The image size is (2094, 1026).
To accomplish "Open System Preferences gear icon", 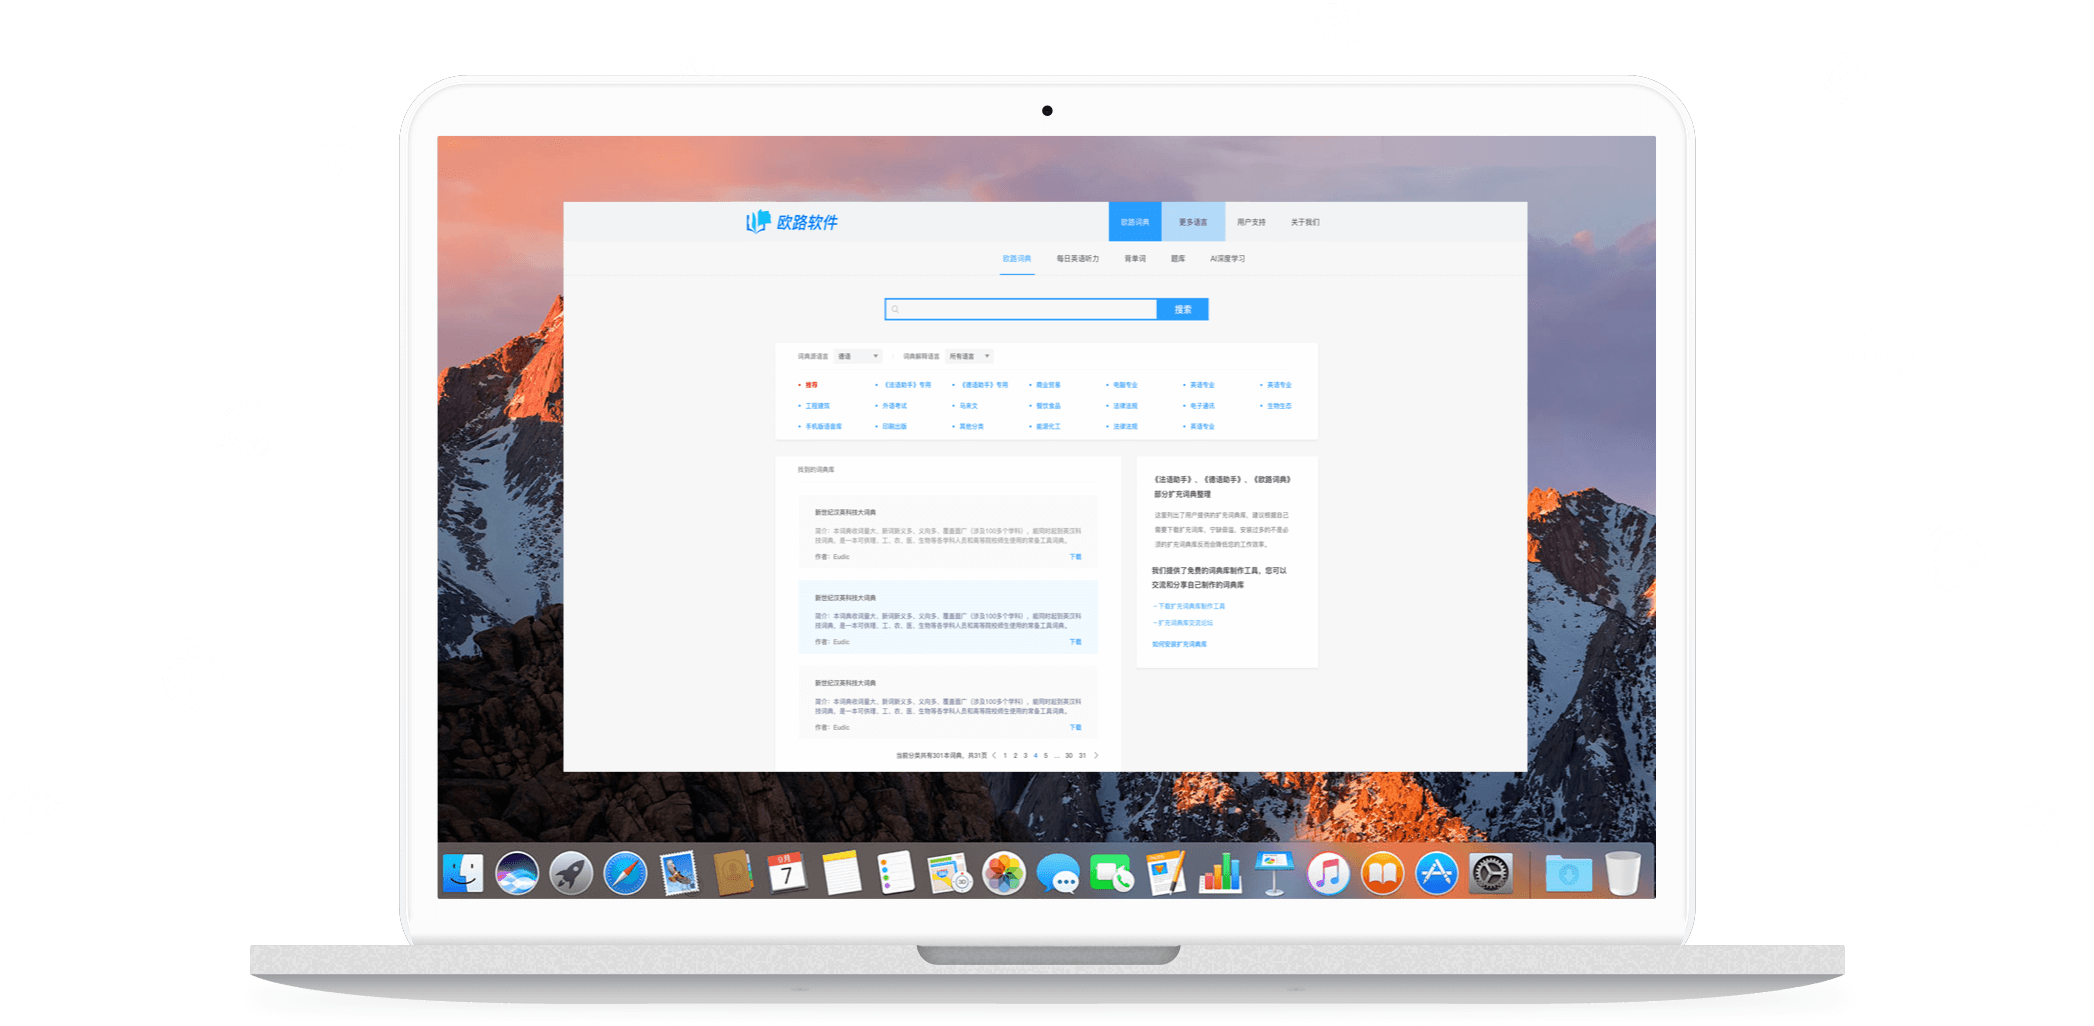I will [x=1490, y=873].
